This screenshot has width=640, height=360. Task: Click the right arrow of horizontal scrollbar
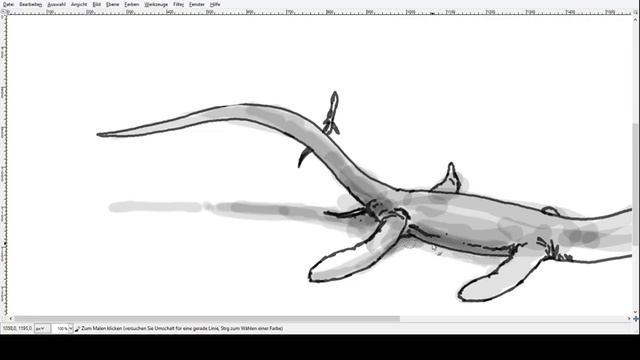(629, 318)
